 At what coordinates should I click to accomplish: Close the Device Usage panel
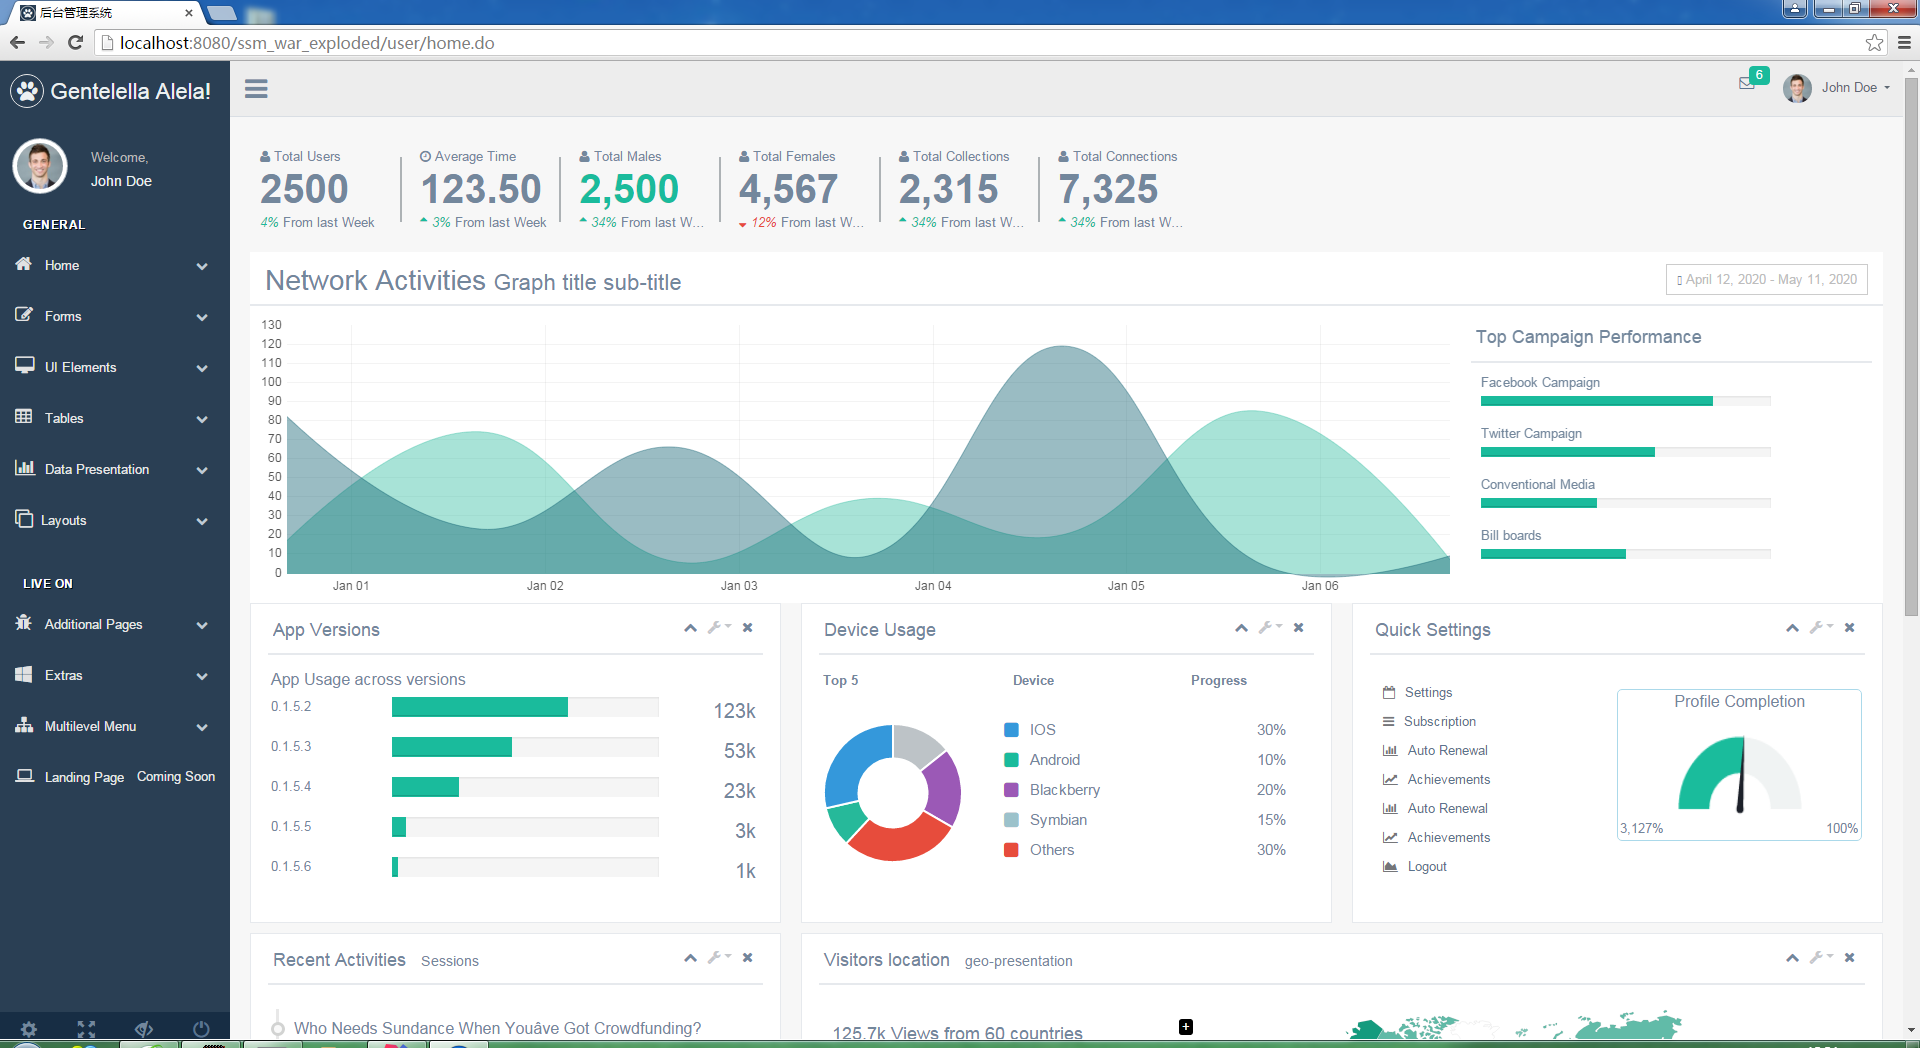1298,628
